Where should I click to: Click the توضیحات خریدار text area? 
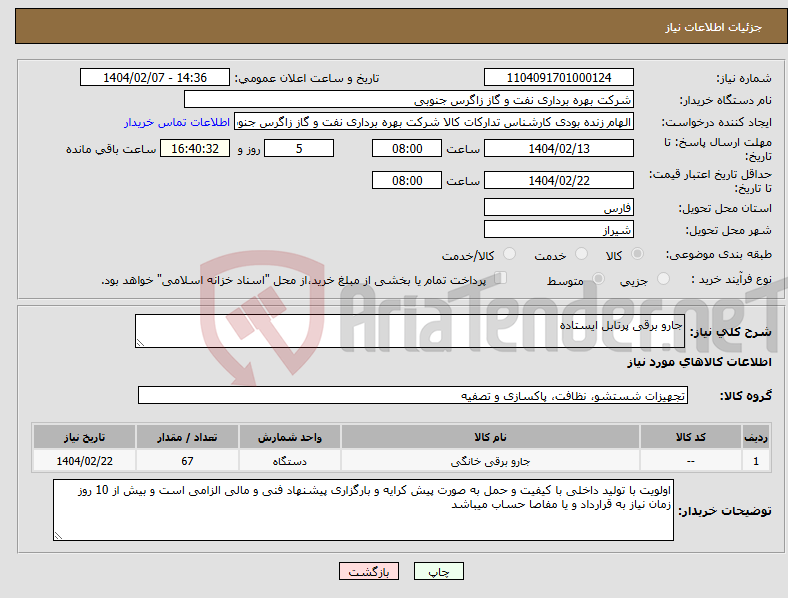(363, 510)
